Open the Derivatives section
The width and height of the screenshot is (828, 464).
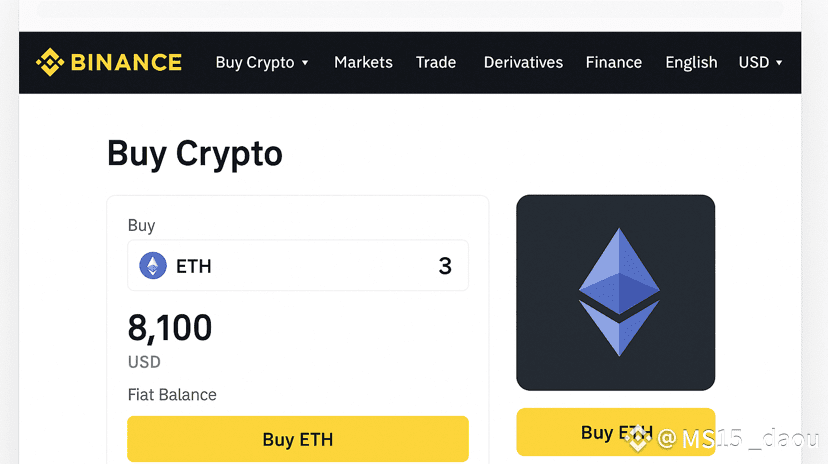pyautogui.click(x=523, y=62)
